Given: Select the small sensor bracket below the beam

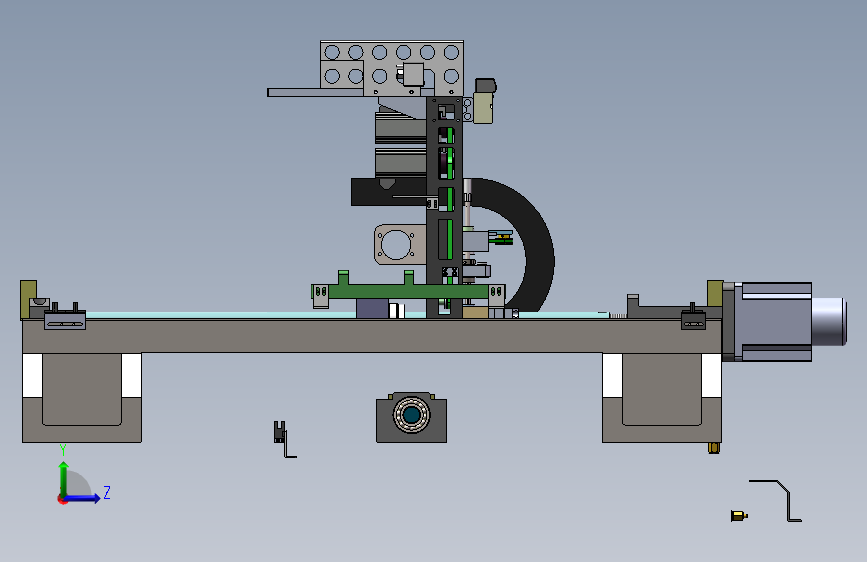Looking at the screenshot, I should coord(284,439).
